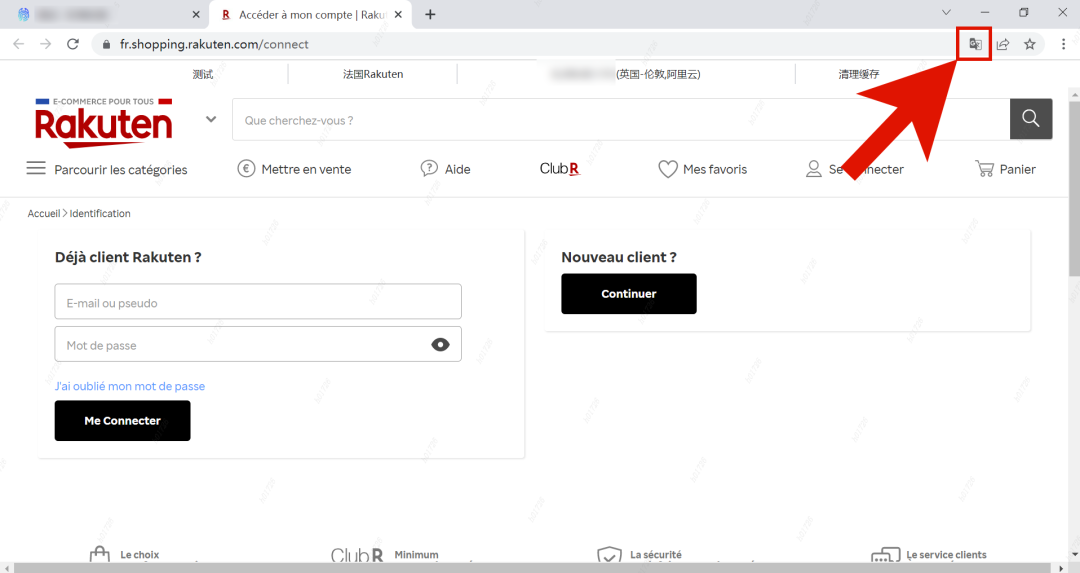
Task: Expand dropdown arrow beside Rakuten logo
Action: point(211,119)
